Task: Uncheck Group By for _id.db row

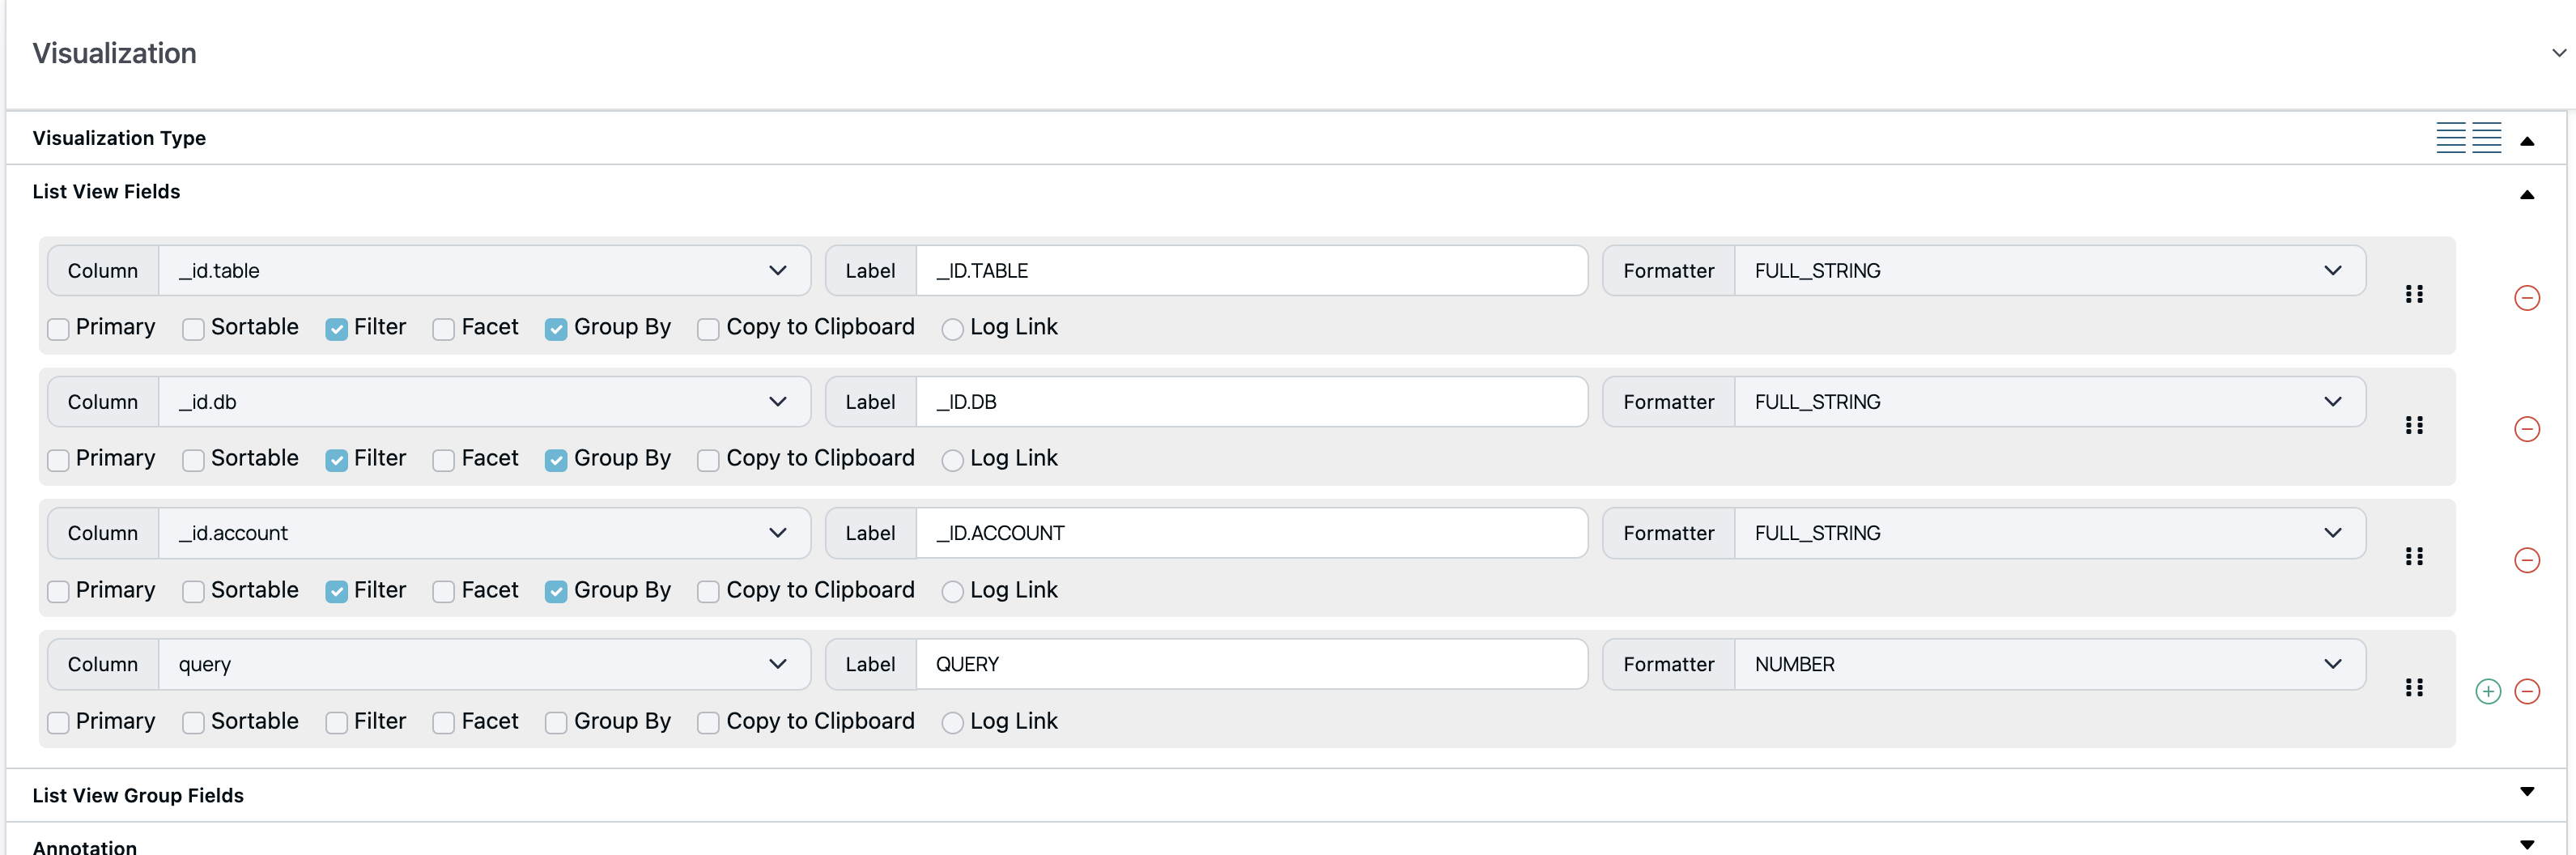Action: [x=556, y=460]
